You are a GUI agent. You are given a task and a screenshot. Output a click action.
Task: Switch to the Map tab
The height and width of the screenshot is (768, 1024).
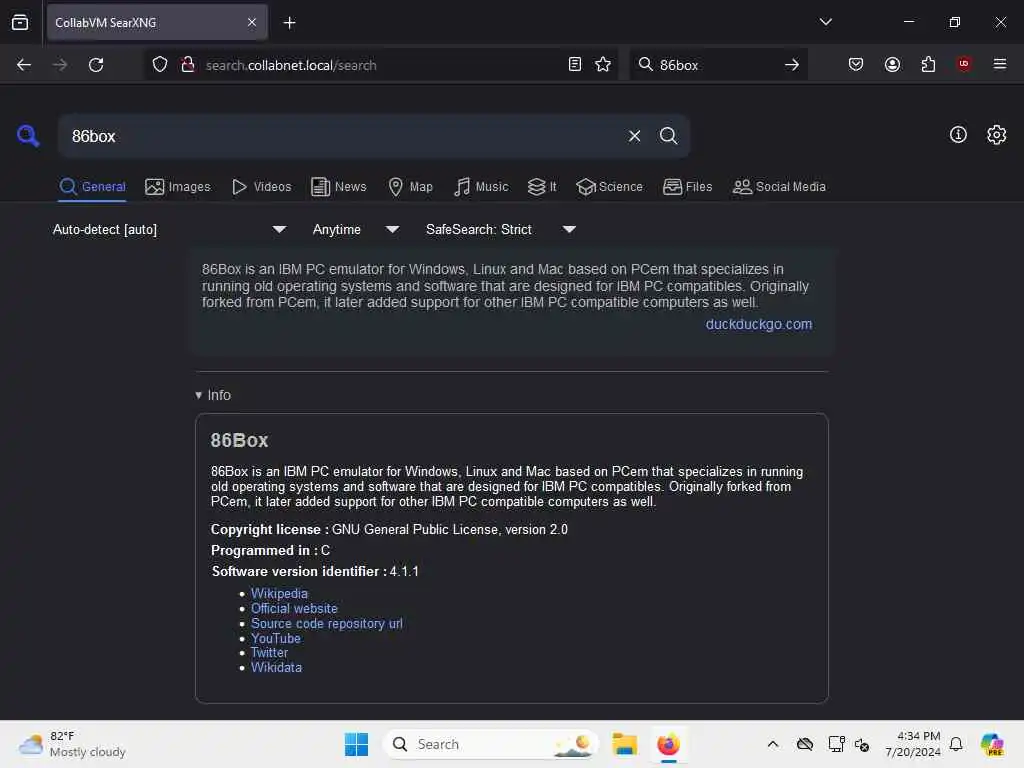pos(410,187)
